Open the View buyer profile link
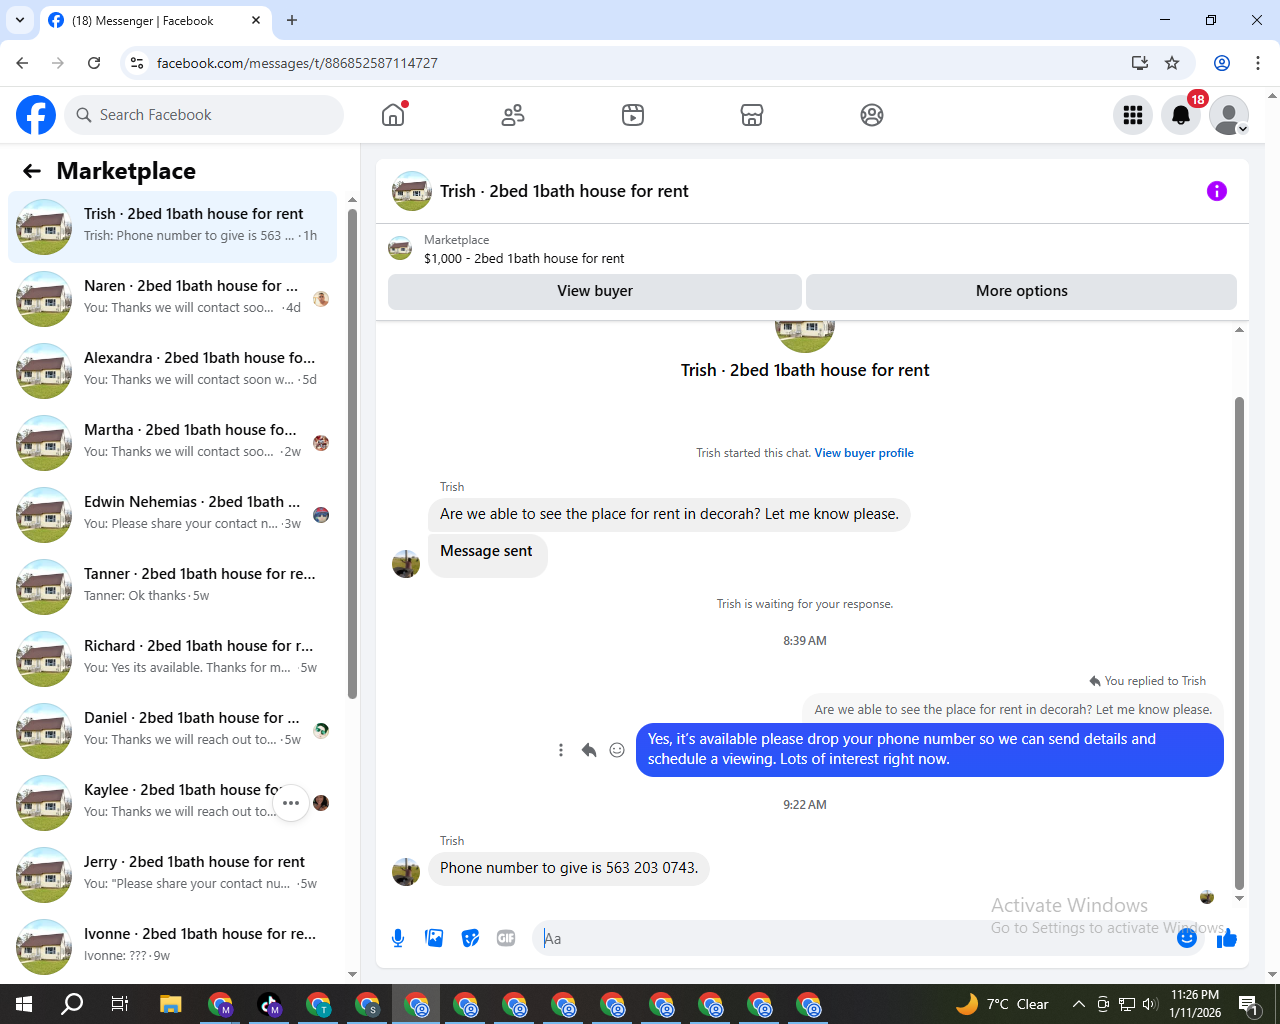Image resolution: width=1280 pixels, height=1024 pixels. (x=864, y=453)
